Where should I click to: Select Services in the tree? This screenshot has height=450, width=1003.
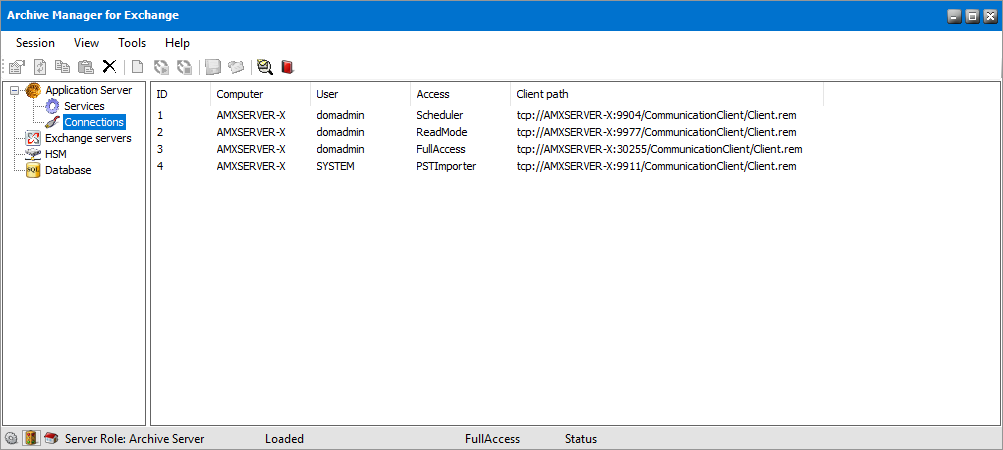point(84,106)
